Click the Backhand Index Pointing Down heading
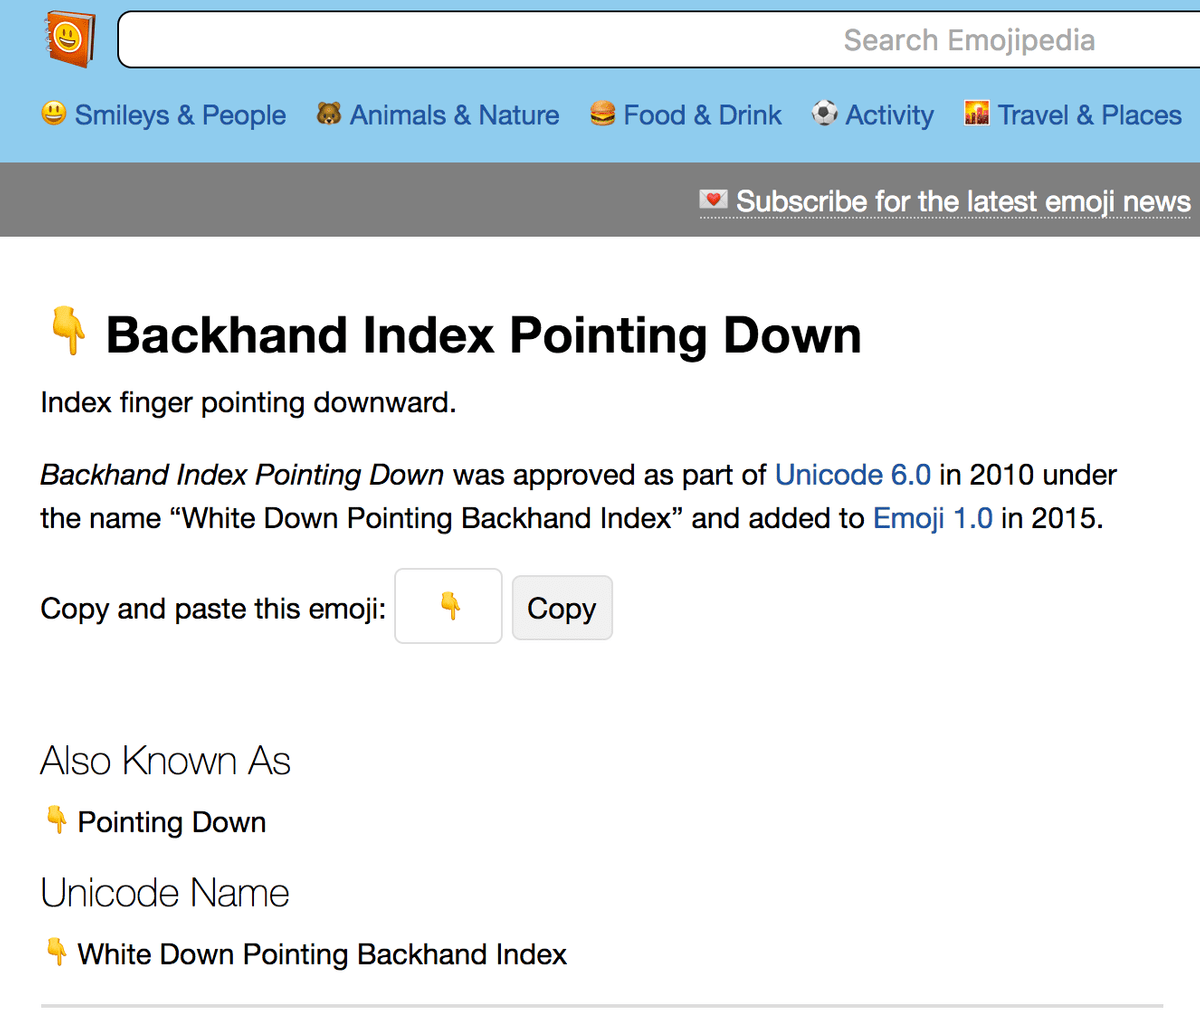Image resolution: width=1200 pixels, height=1014 pixels. [x=484, y=334]
